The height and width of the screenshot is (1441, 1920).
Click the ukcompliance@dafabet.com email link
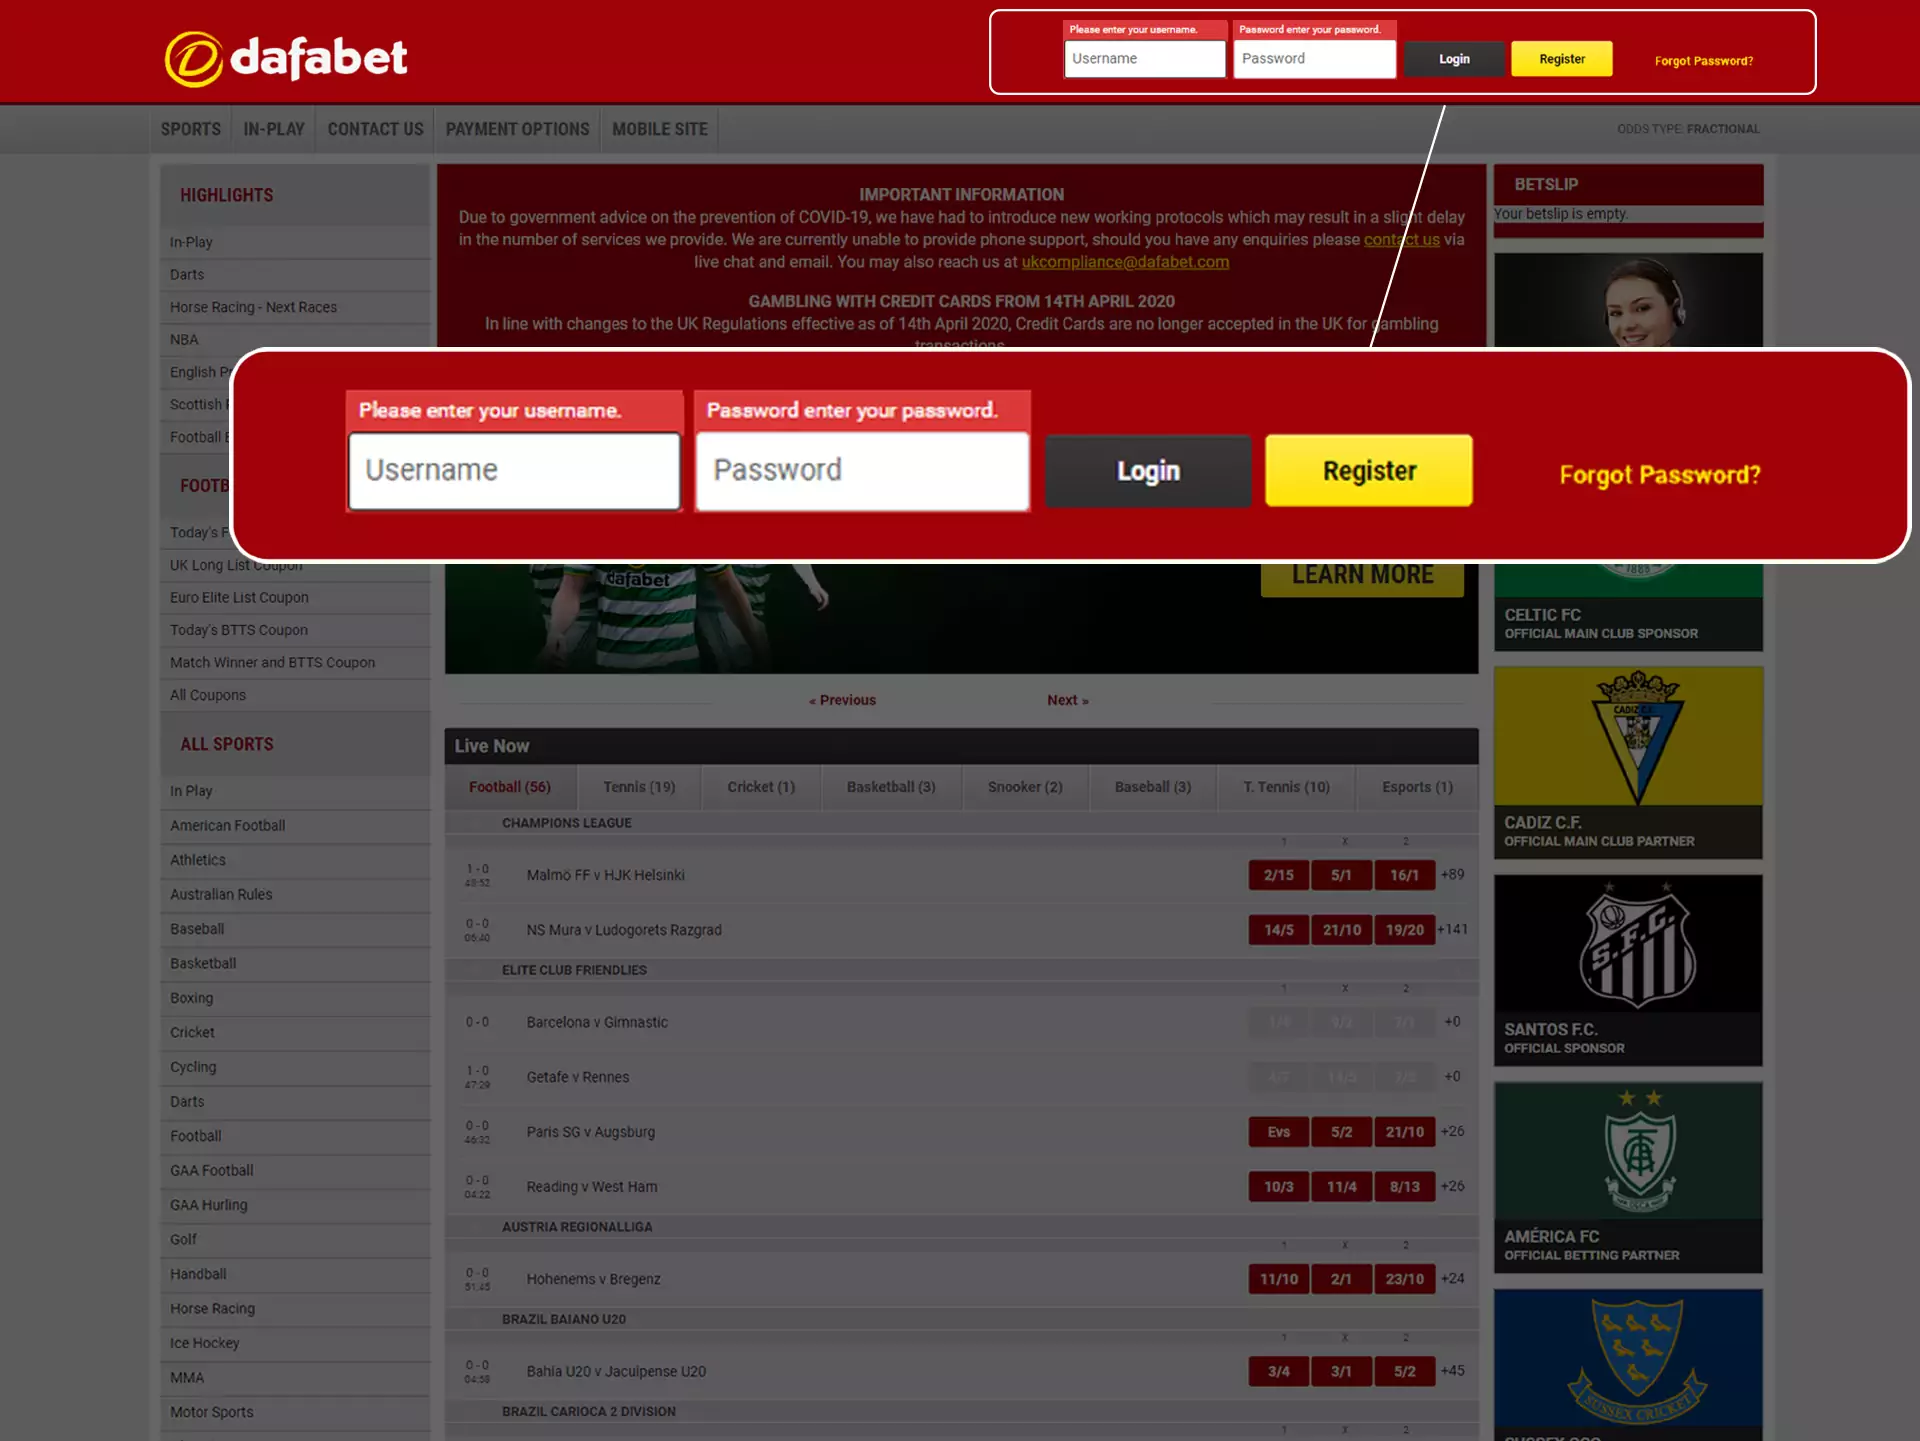coord(1124,260)
